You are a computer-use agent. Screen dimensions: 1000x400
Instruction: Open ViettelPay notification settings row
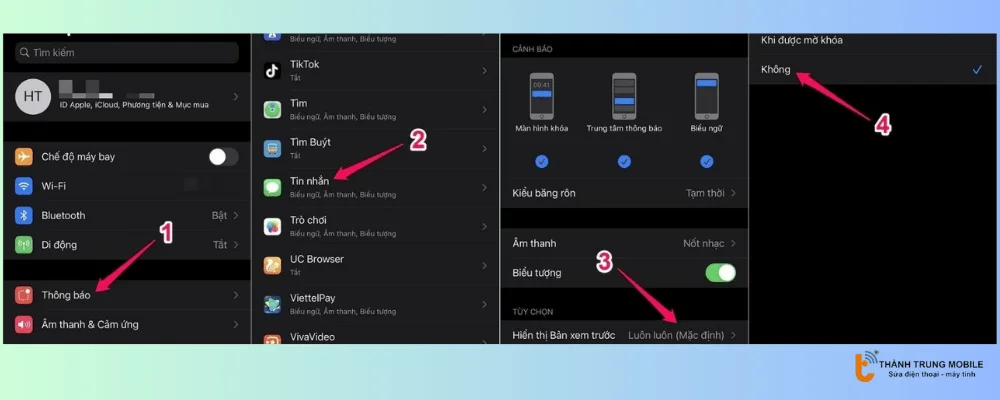pyautogui.click(x=375, y=304)
